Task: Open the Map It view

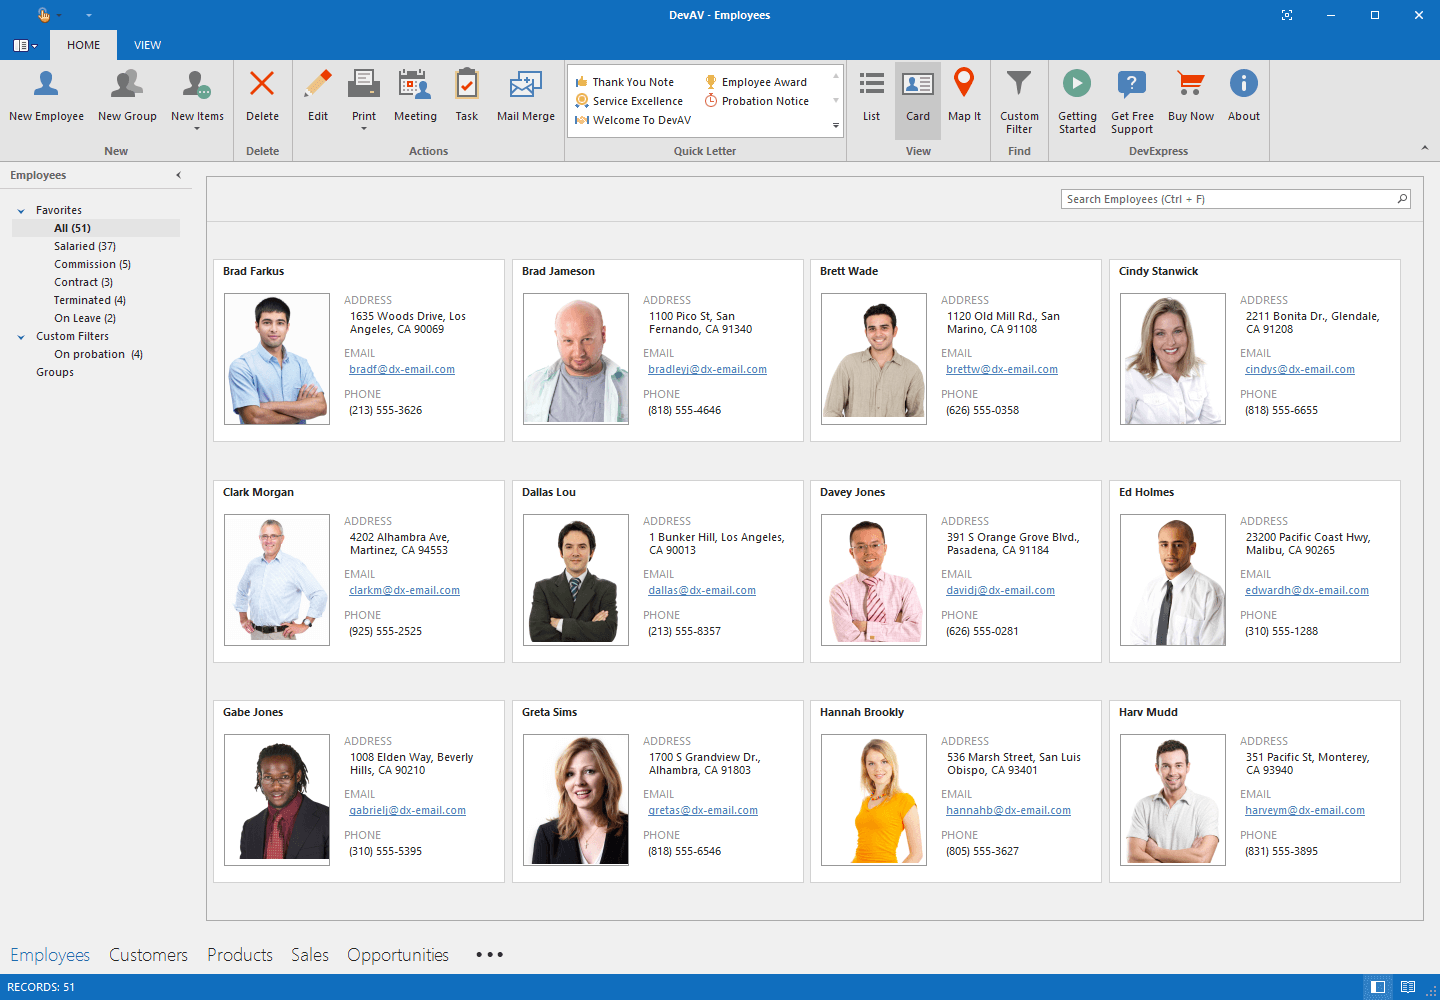Action: pyautogui.click(x=963, y=97)
